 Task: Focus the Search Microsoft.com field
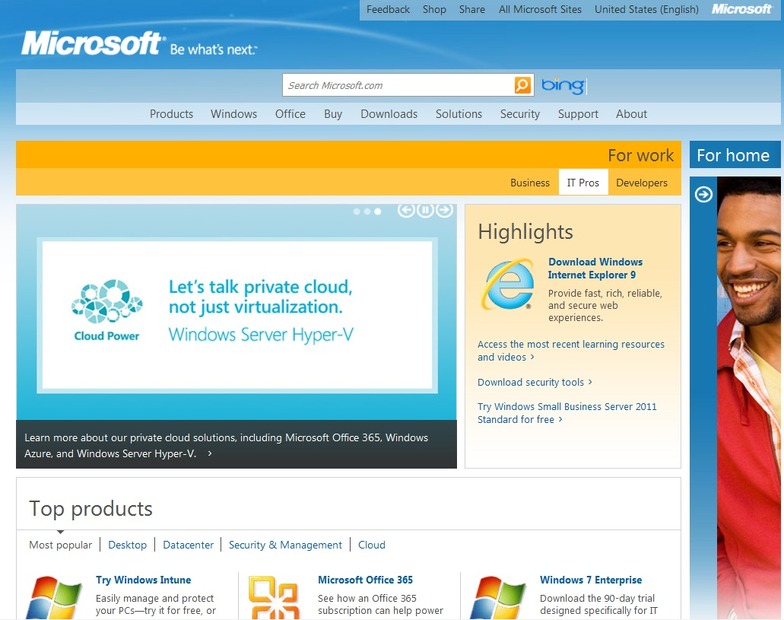tap(398, 86)
